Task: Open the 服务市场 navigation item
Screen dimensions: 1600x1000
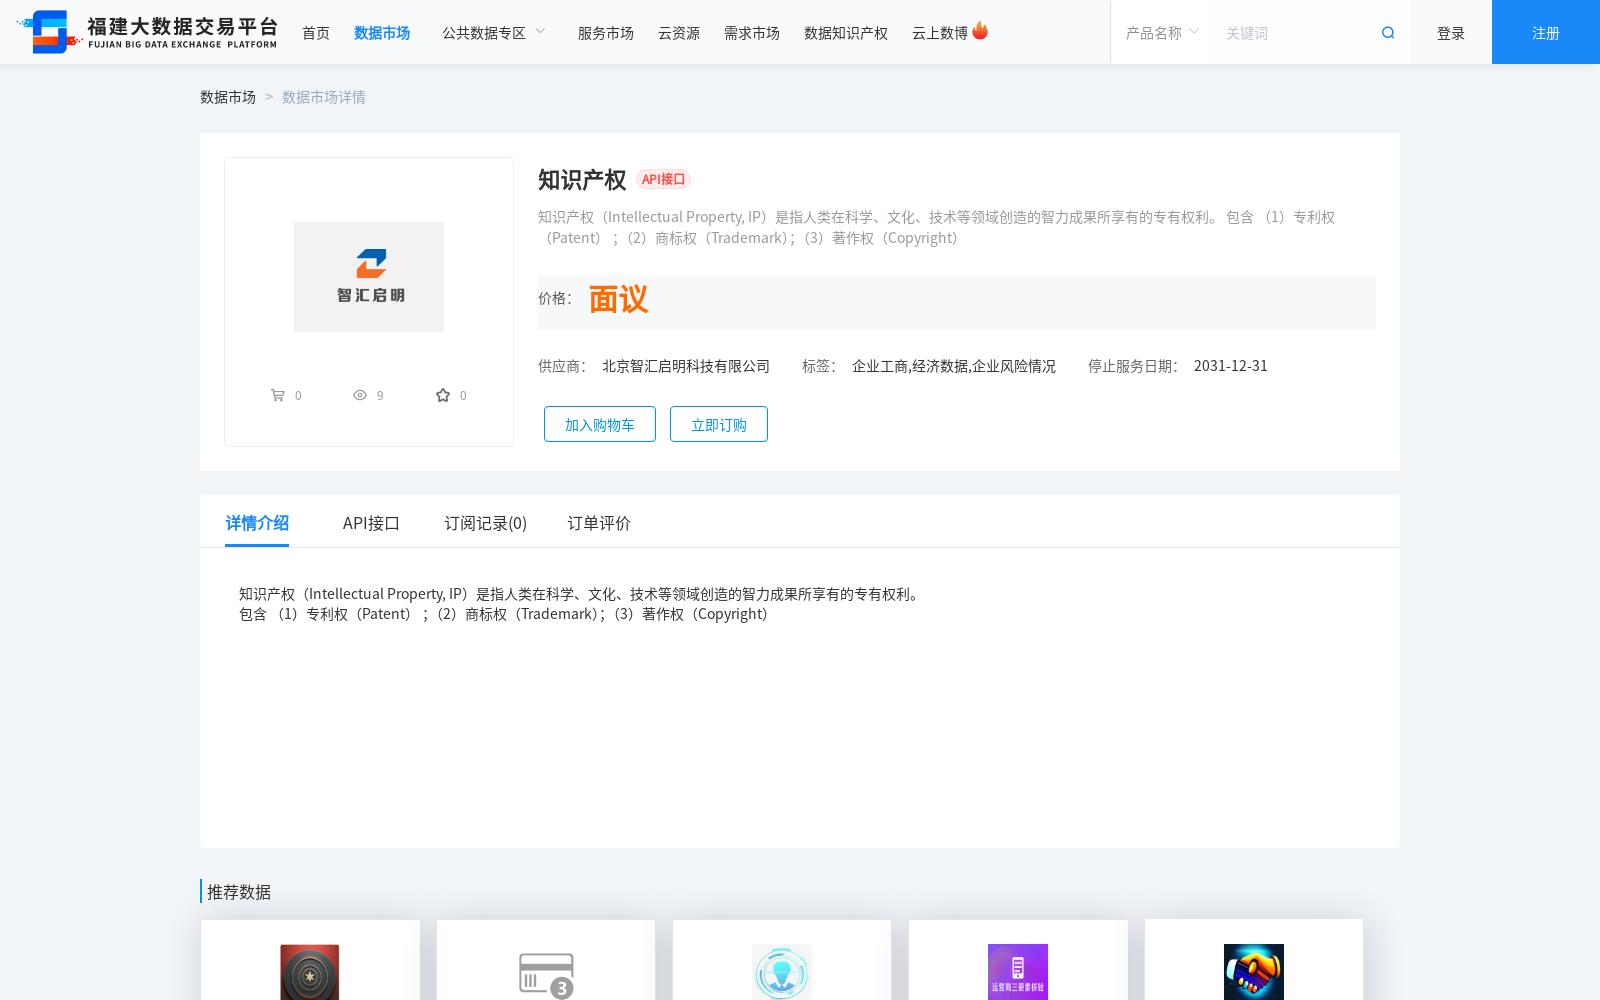Action: click(x=606, y=33)
